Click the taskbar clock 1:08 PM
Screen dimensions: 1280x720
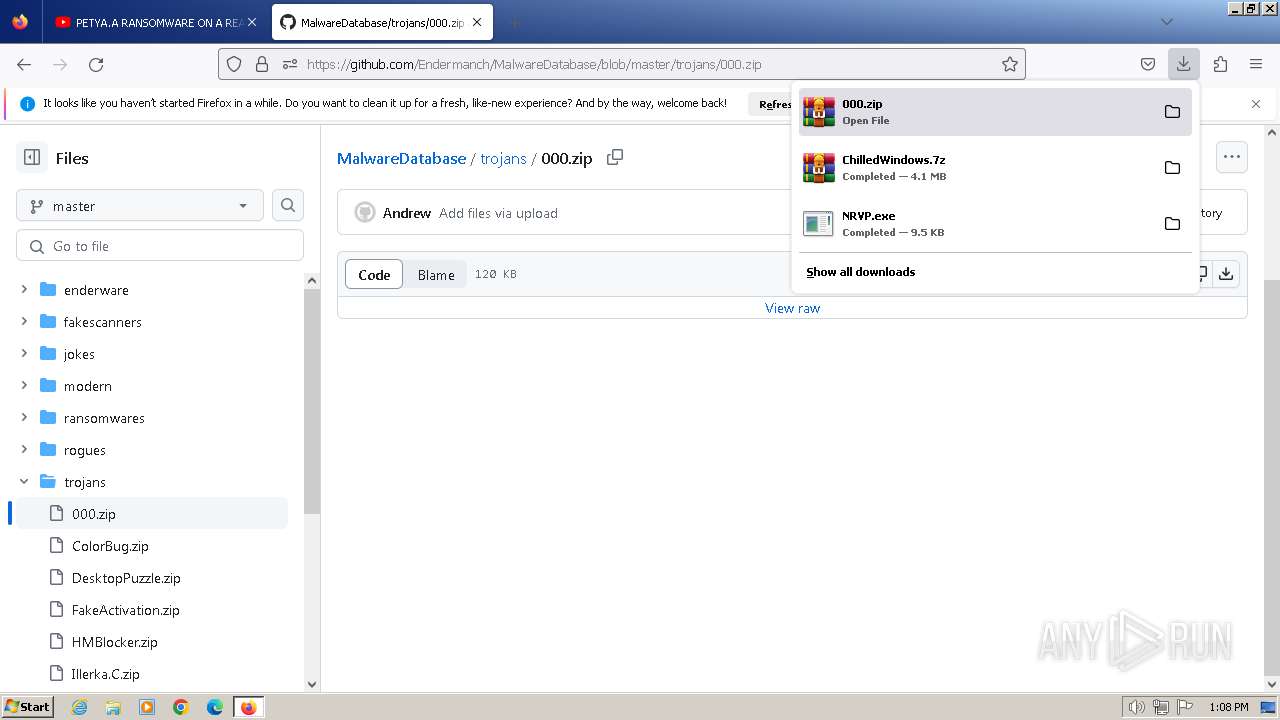pyautogui.click(x=1228, y=707)
